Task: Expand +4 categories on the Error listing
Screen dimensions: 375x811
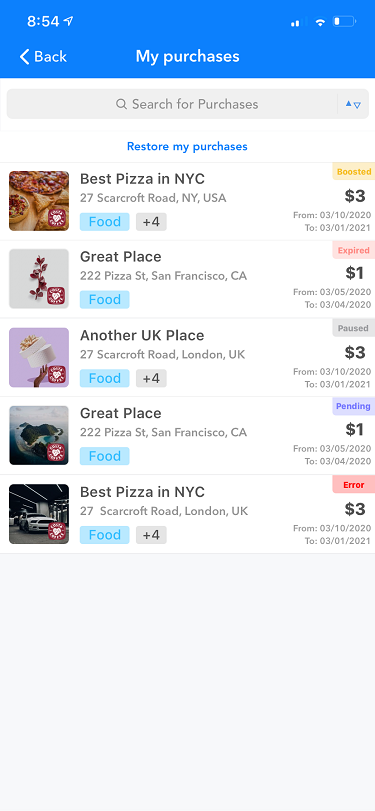Action: coord(151,535)
